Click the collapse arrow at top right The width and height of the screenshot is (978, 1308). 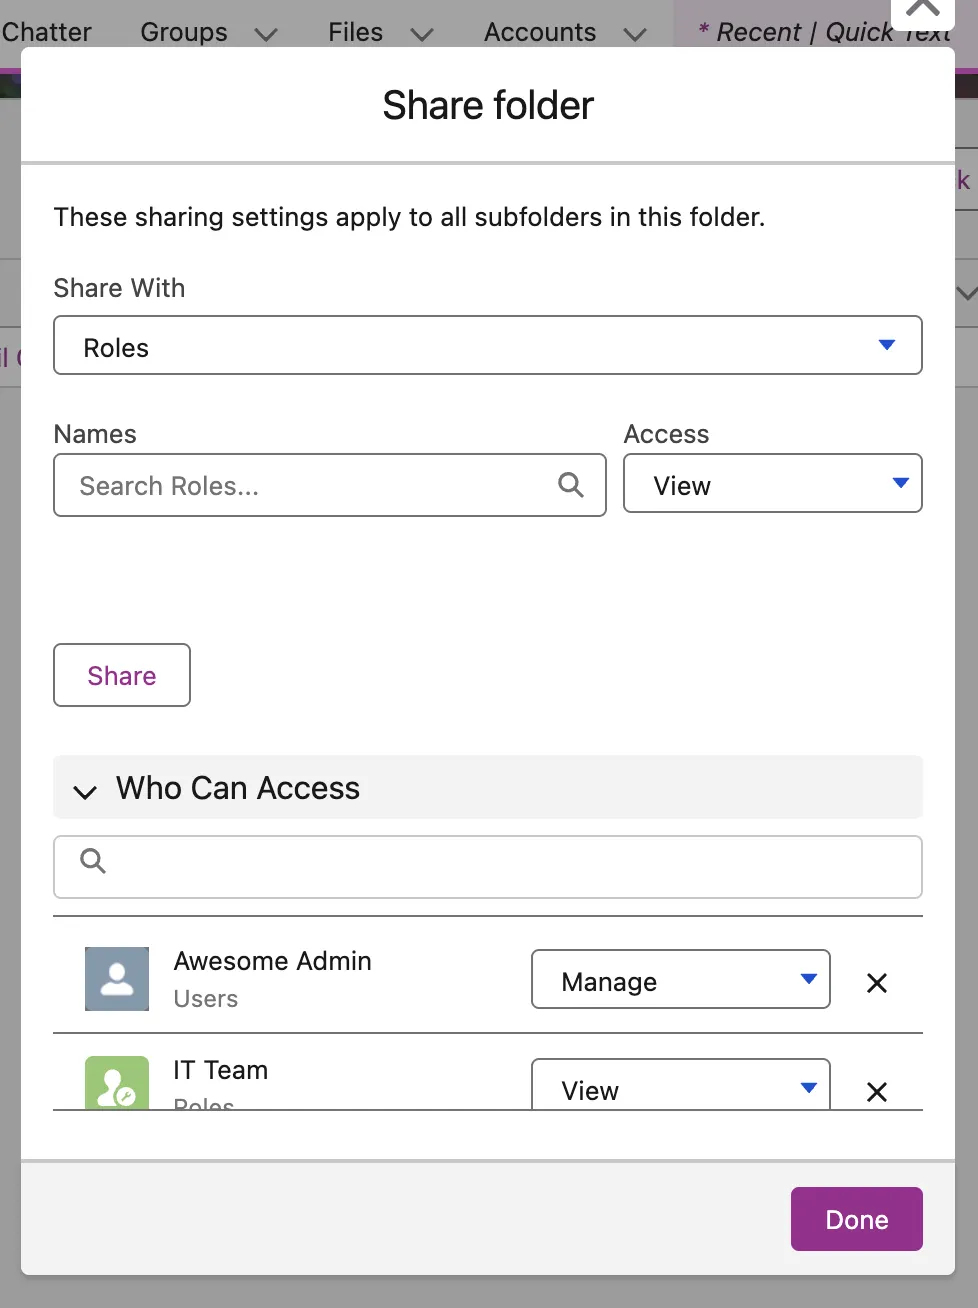point(922,10)
